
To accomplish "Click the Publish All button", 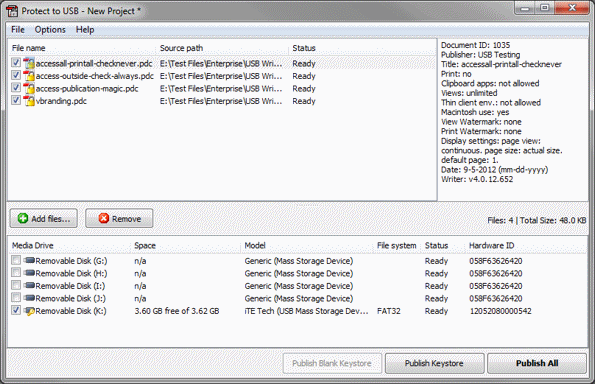I will click(x=537, y=363).
